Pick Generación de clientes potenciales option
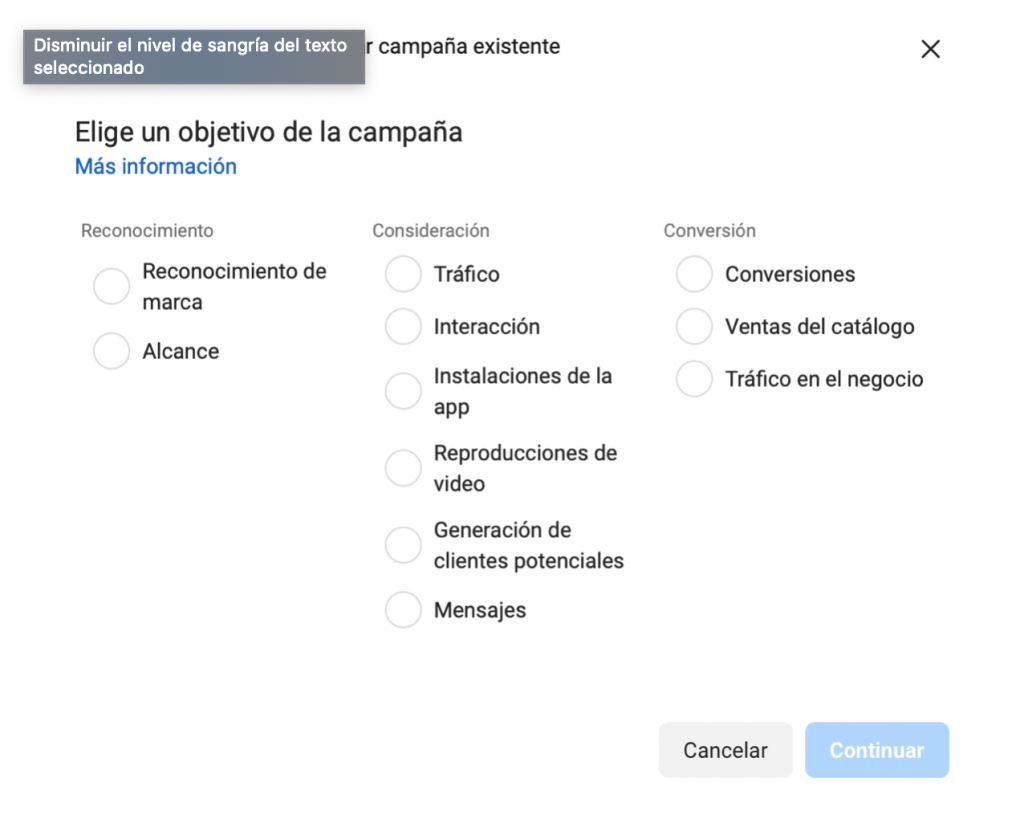The height and width of the screenshot is (819, 1024). [403, 545]
